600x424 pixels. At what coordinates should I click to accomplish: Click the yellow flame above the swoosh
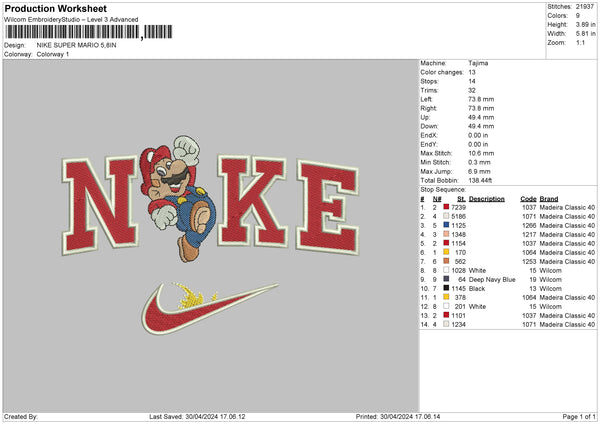click(x=194, y=296)
